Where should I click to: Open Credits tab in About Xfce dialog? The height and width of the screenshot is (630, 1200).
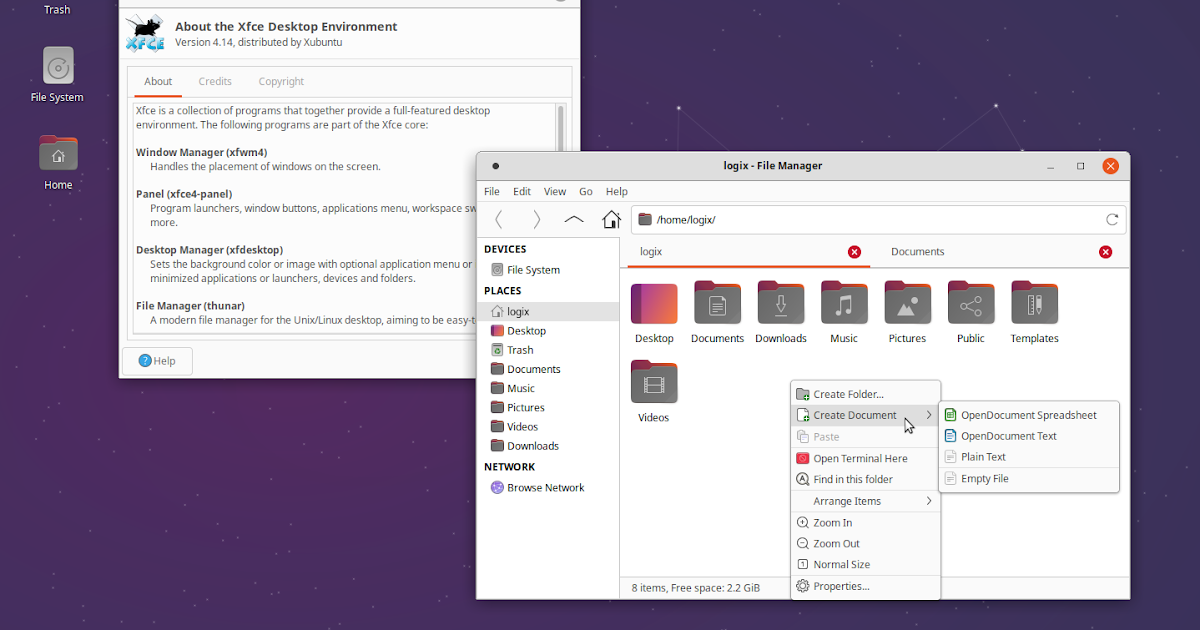click(215, 82)
